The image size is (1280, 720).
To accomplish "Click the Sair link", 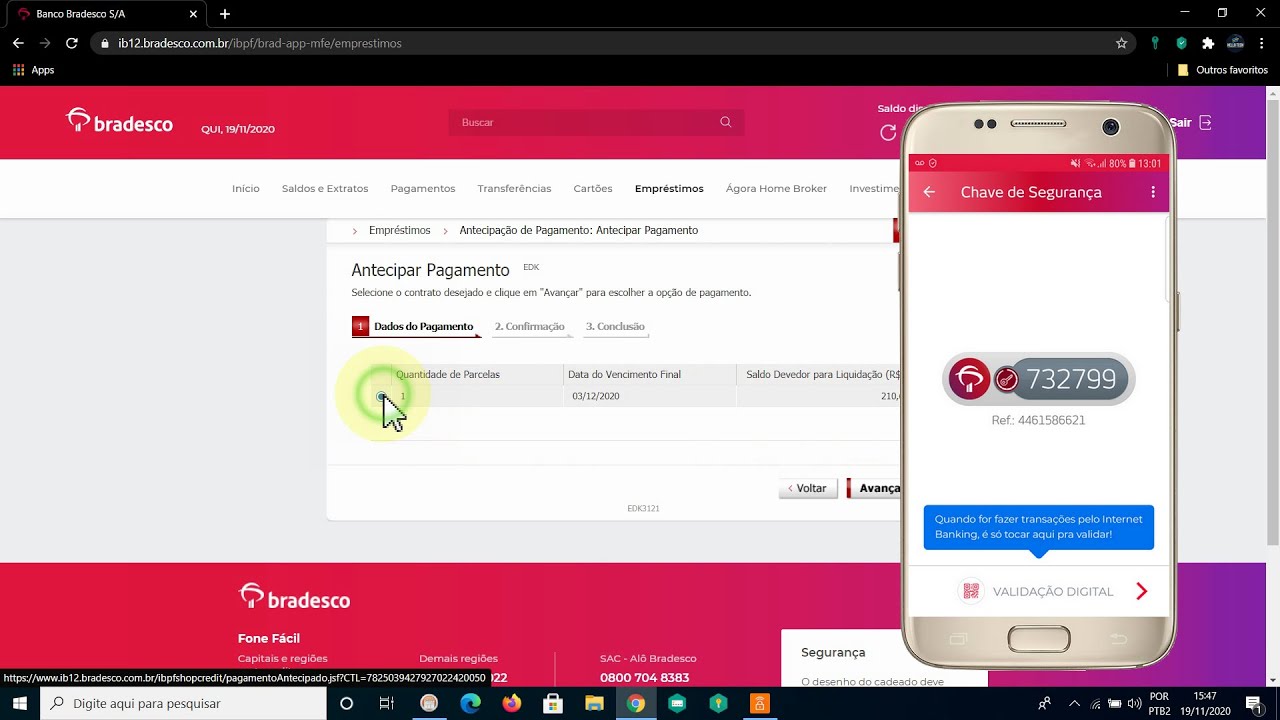I will pyautogui.click(x=1180, y=122).
